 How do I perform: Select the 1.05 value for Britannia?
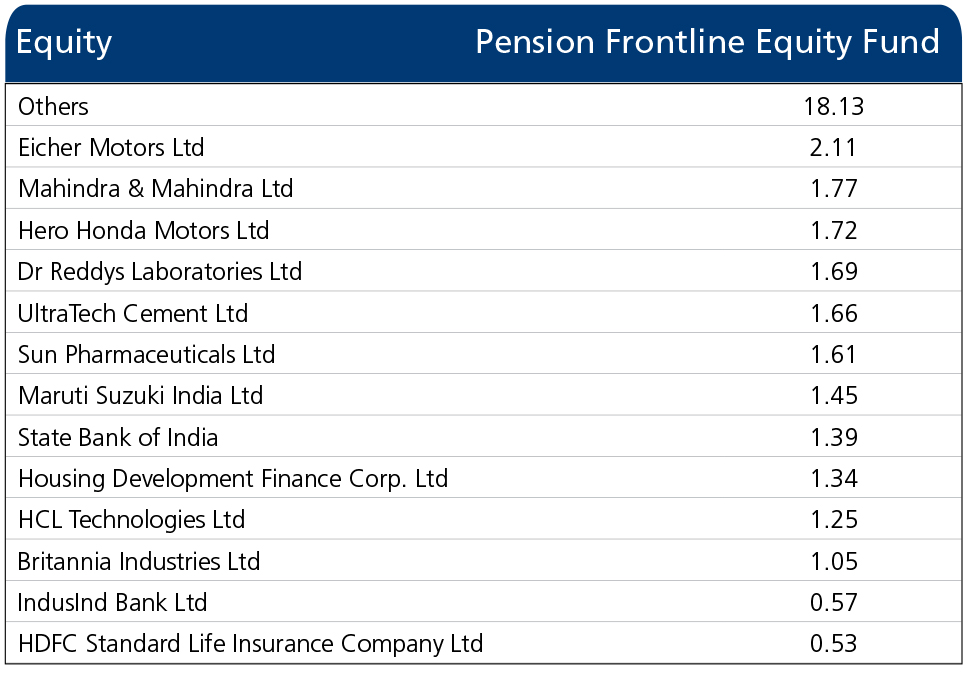(x=833, y=561)
